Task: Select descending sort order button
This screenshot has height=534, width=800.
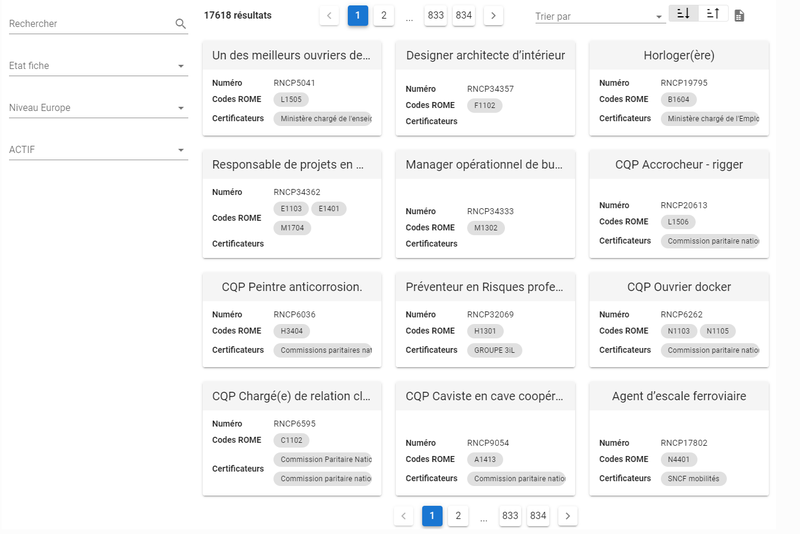Action: [683, 14]
